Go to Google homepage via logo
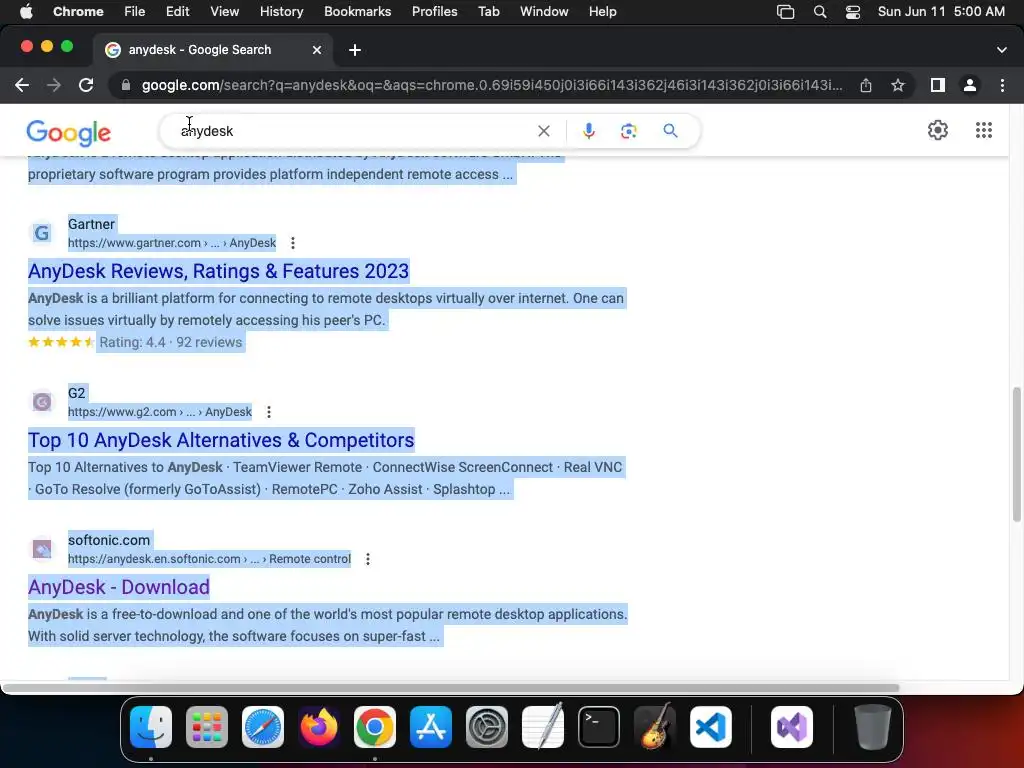The image size is (1024, 768). click(69, 133)
